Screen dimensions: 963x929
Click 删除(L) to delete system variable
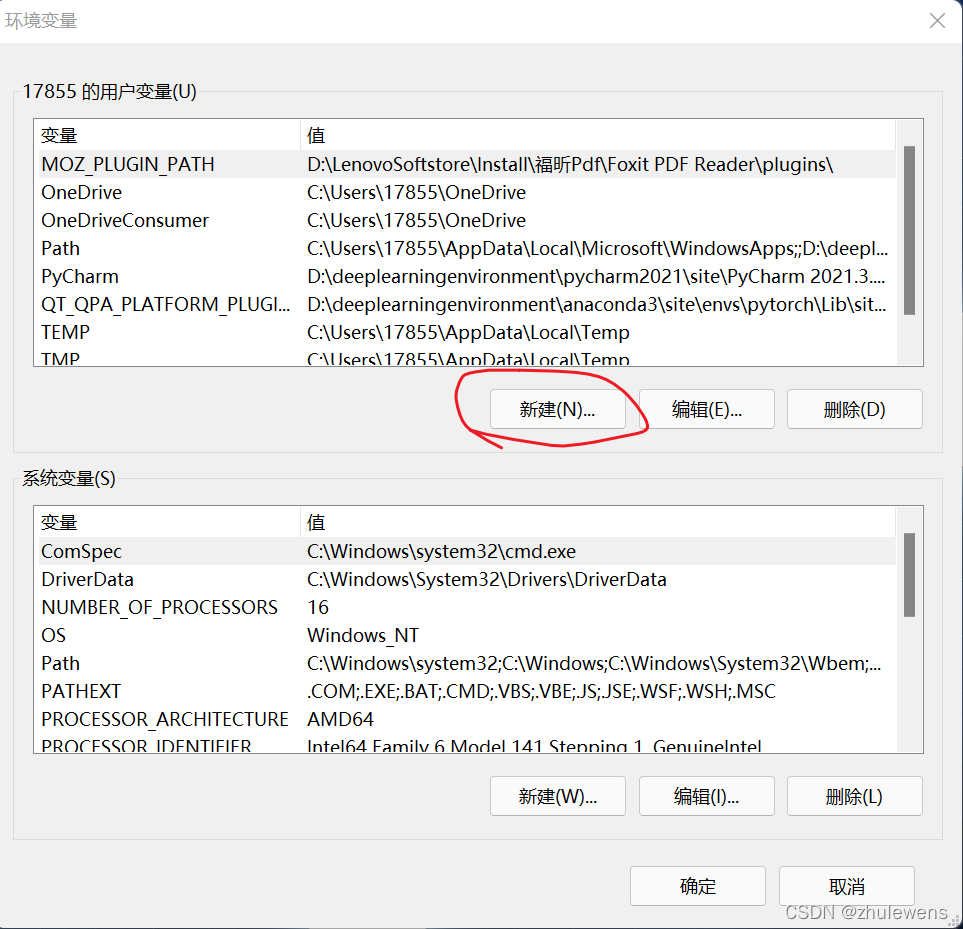tap(854, 796)
